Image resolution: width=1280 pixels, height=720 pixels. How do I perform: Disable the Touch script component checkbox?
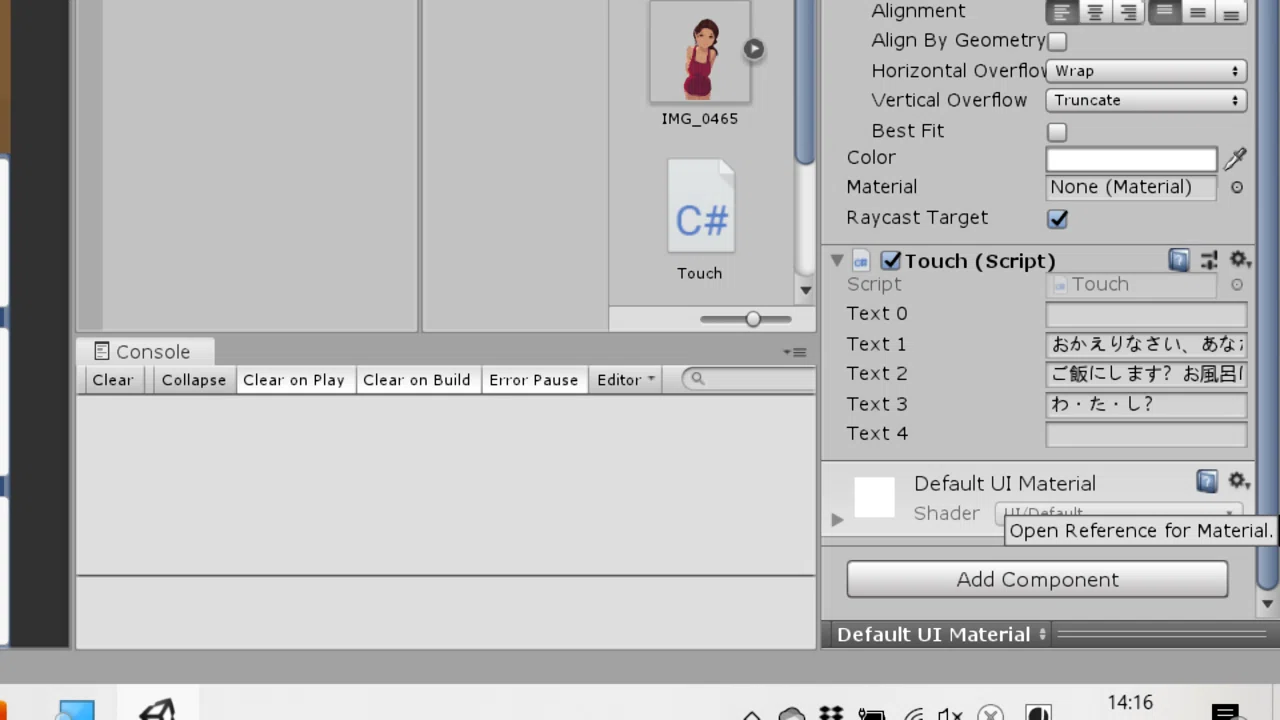point(890,261)
